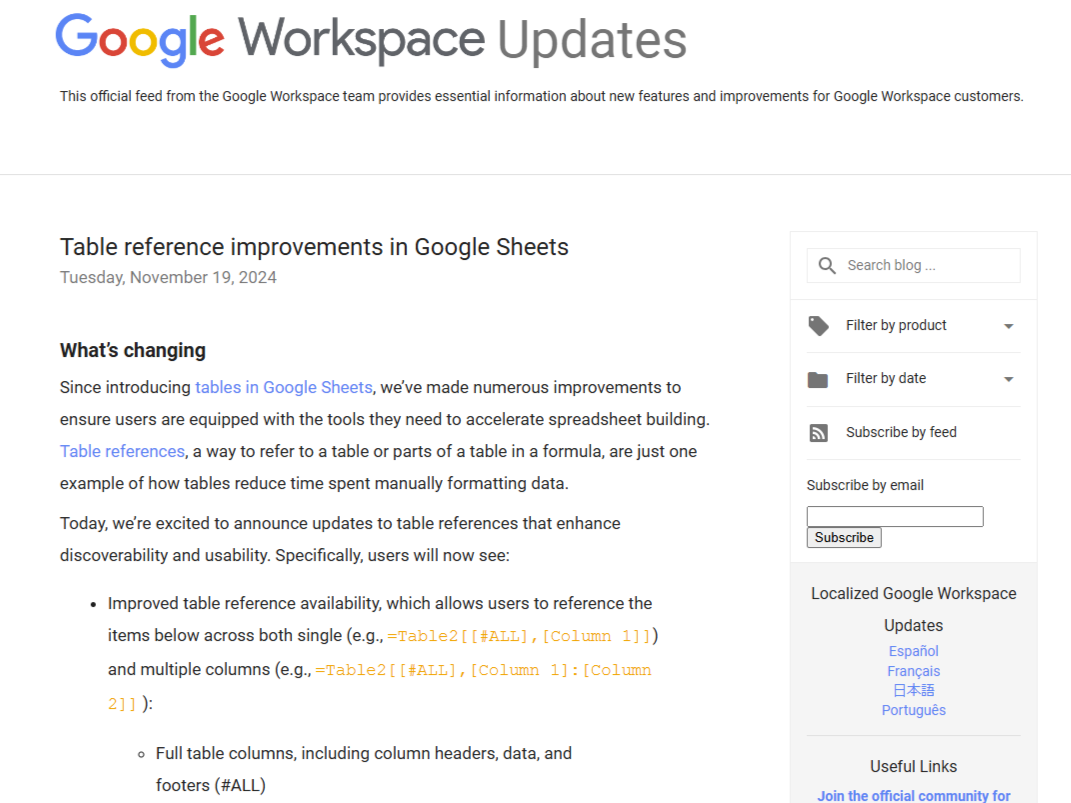Open the Français localized updates link
Image resolution: width=1071 pixels, height=803 pixels.
[x=913, y=671]
